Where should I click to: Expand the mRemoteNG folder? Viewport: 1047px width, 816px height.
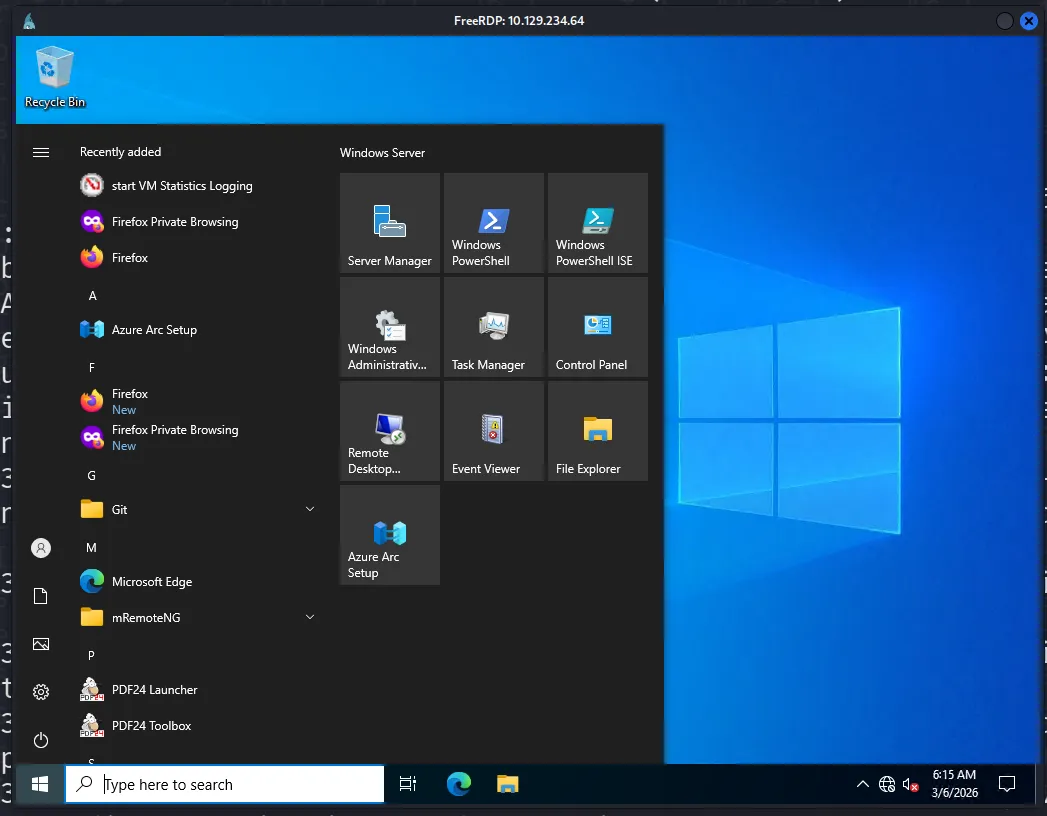coord(197,618)
